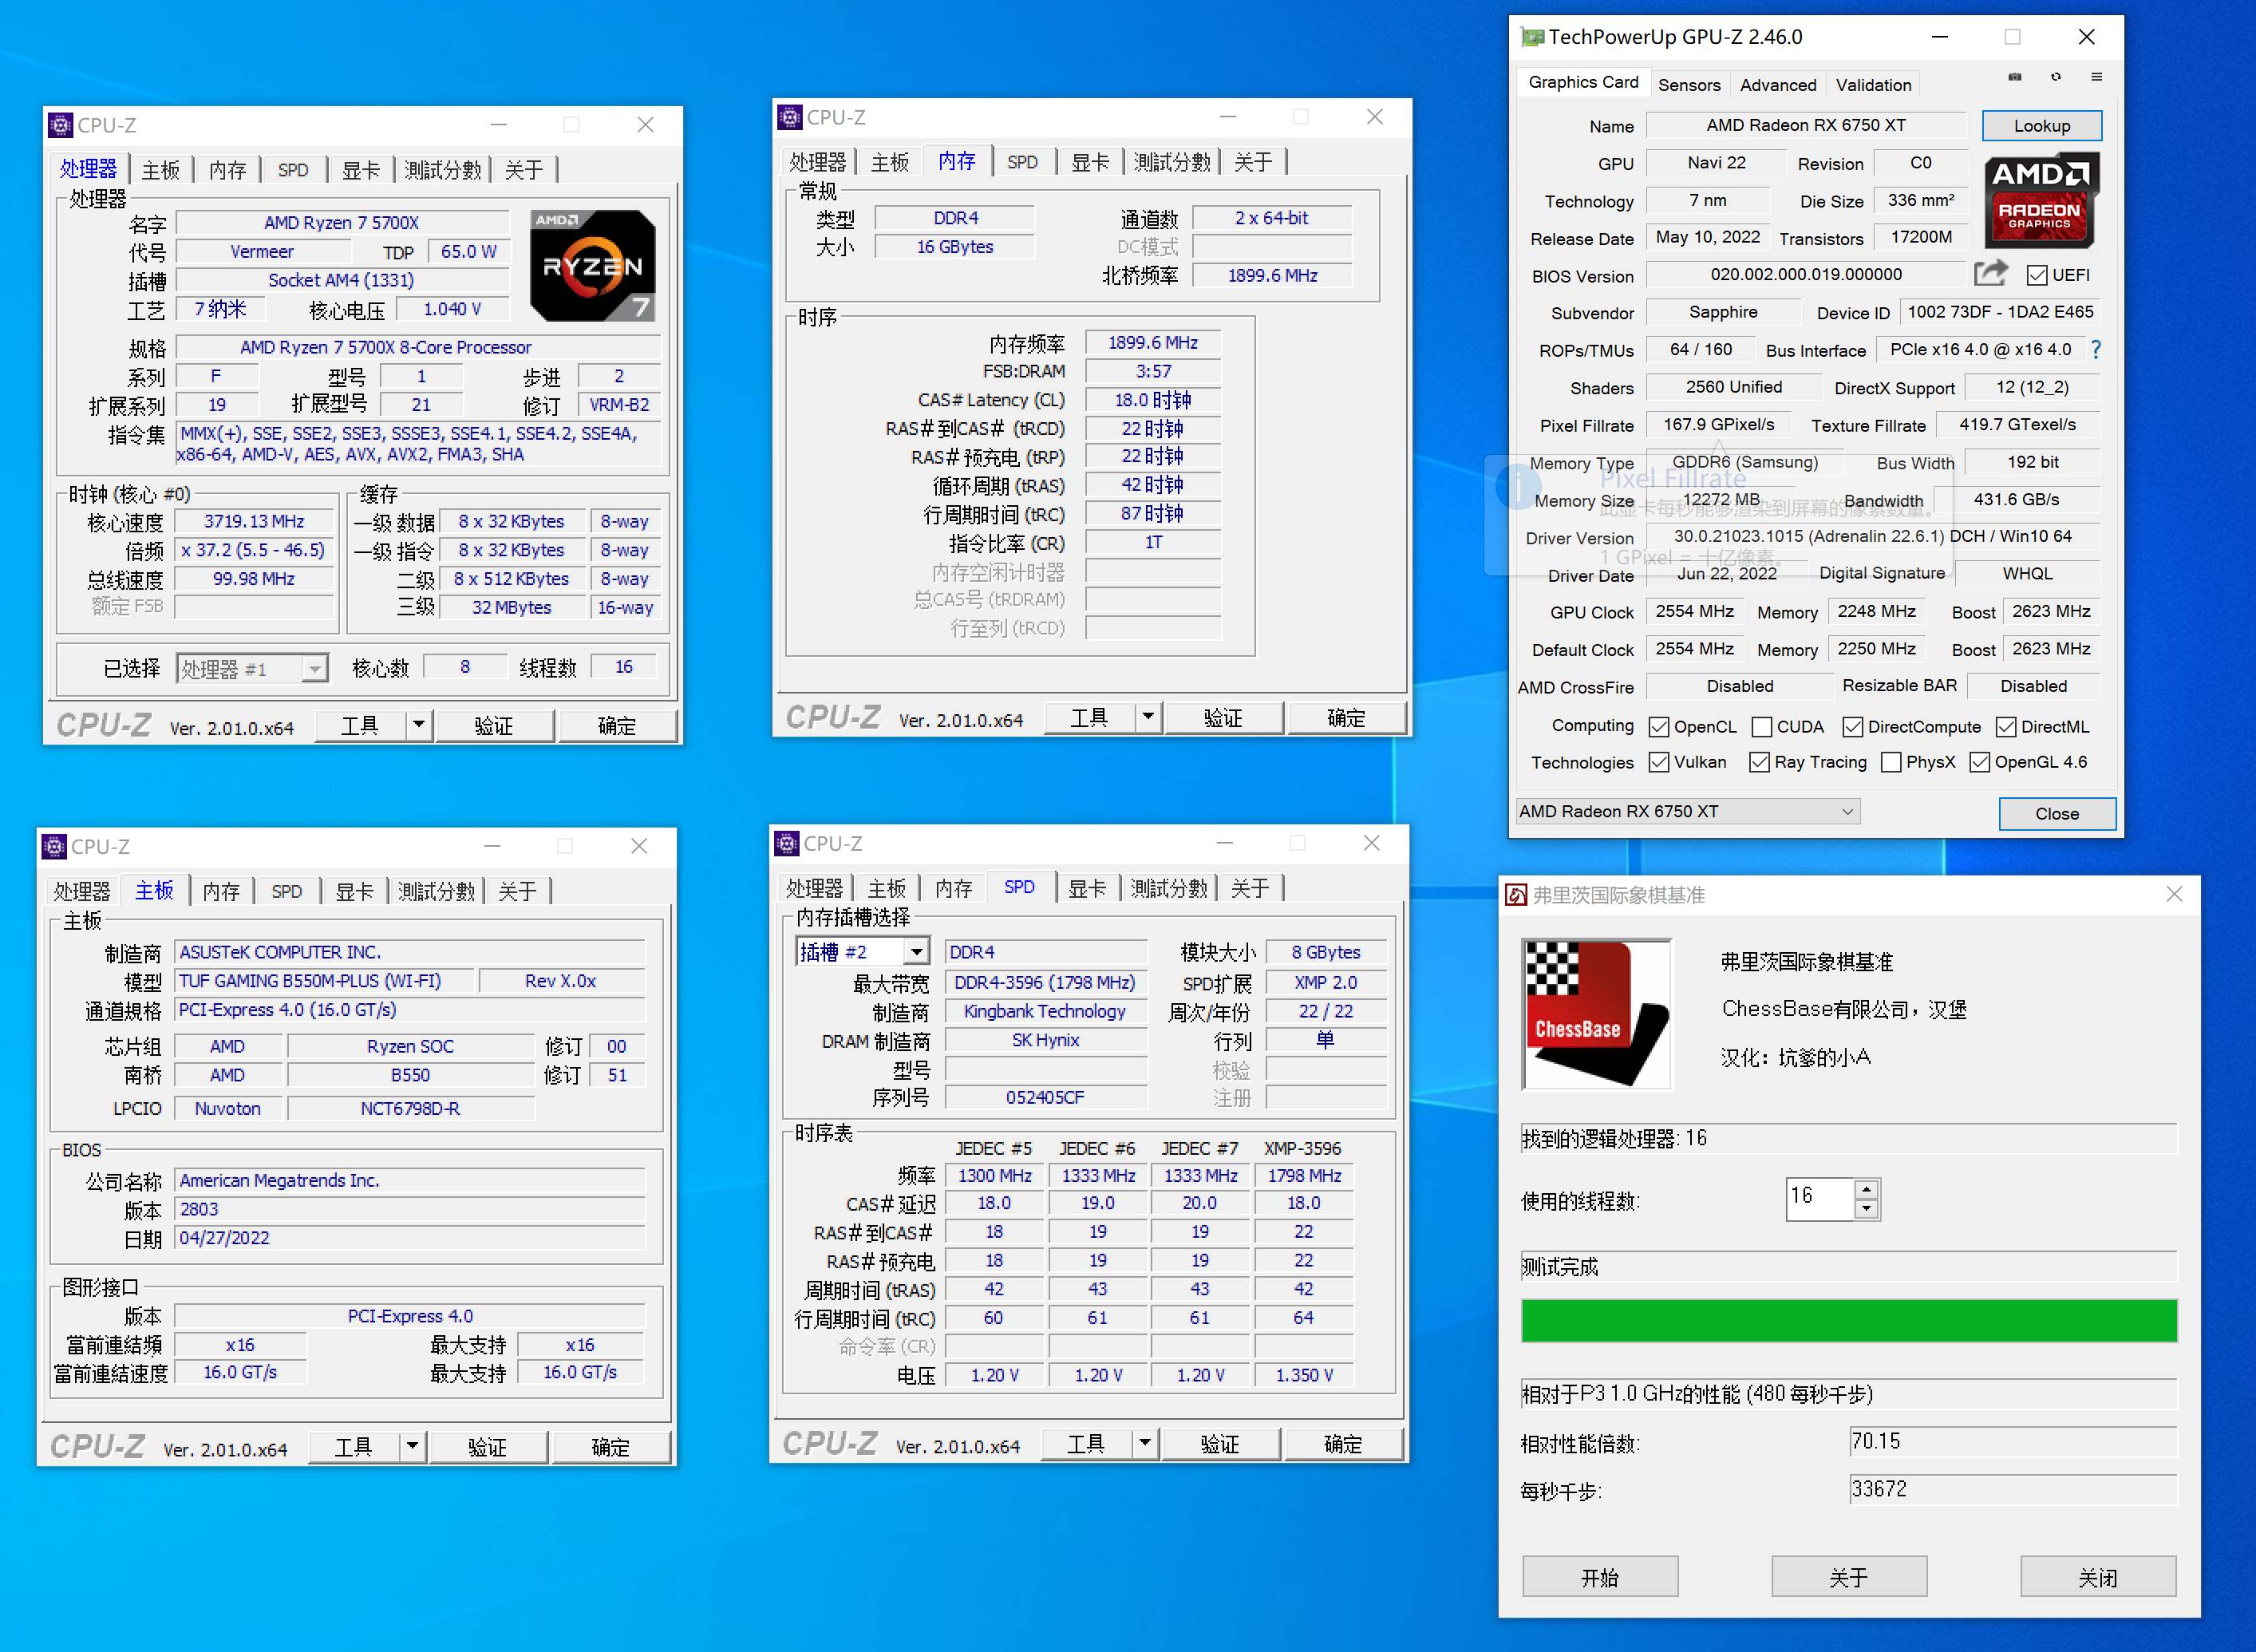Click the GPU-Z screenshot camera icon

[2014, 77]
